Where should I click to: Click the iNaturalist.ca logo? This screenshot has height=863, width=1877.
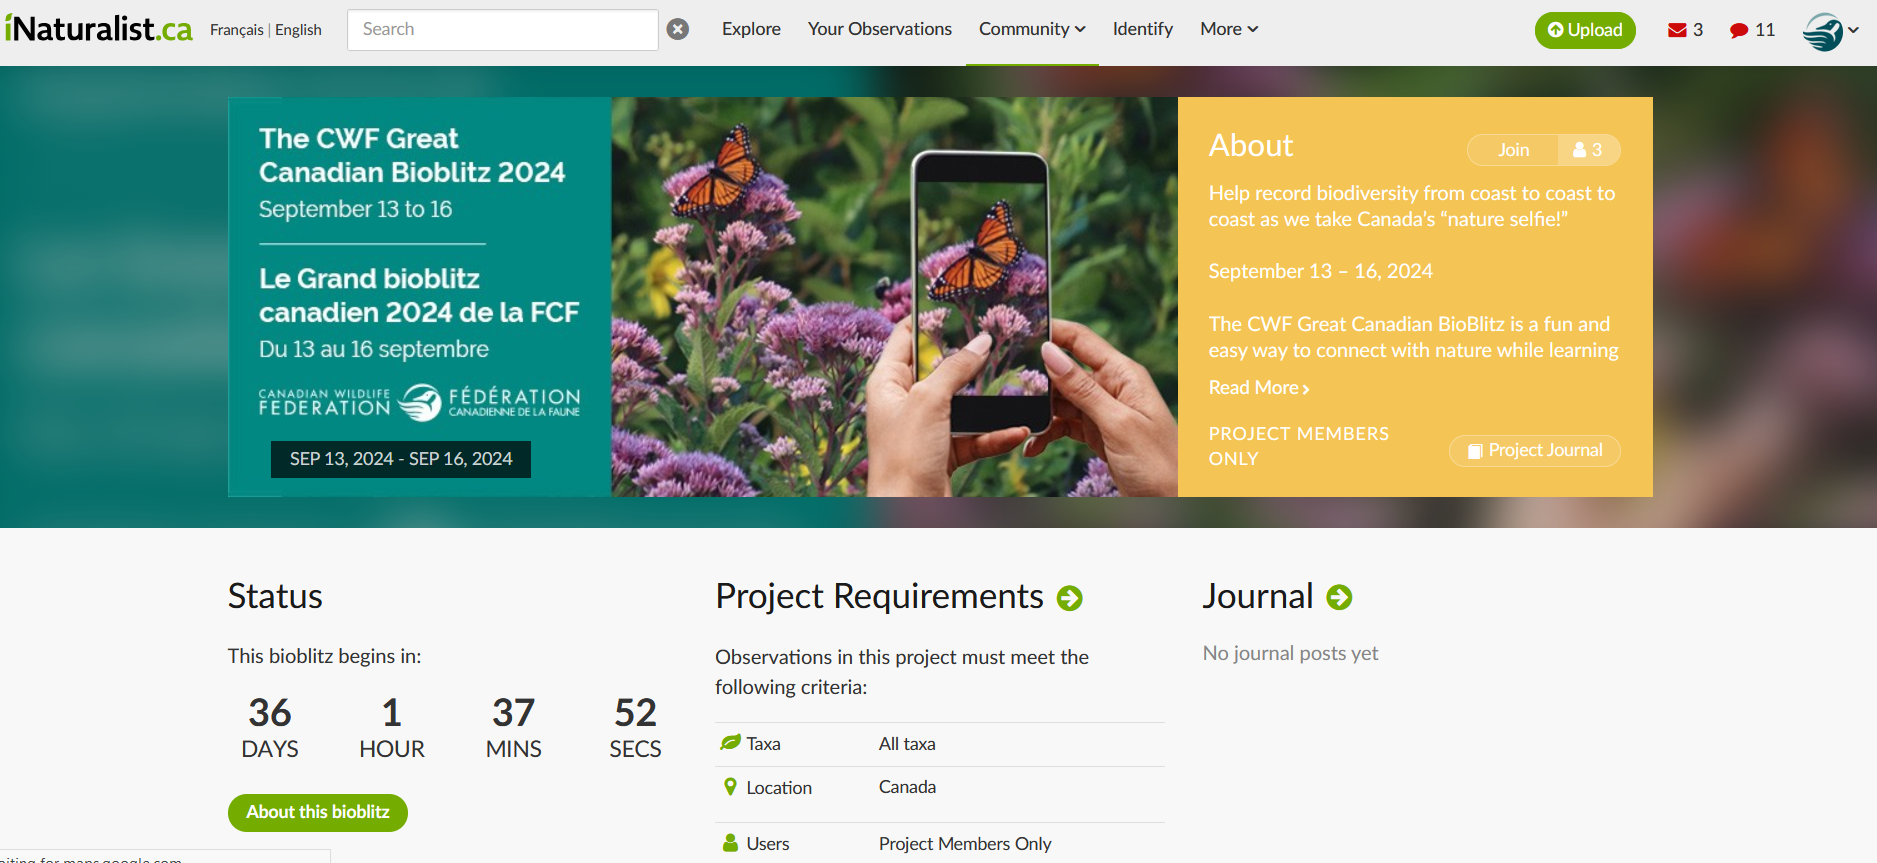[x=98, y=29]
